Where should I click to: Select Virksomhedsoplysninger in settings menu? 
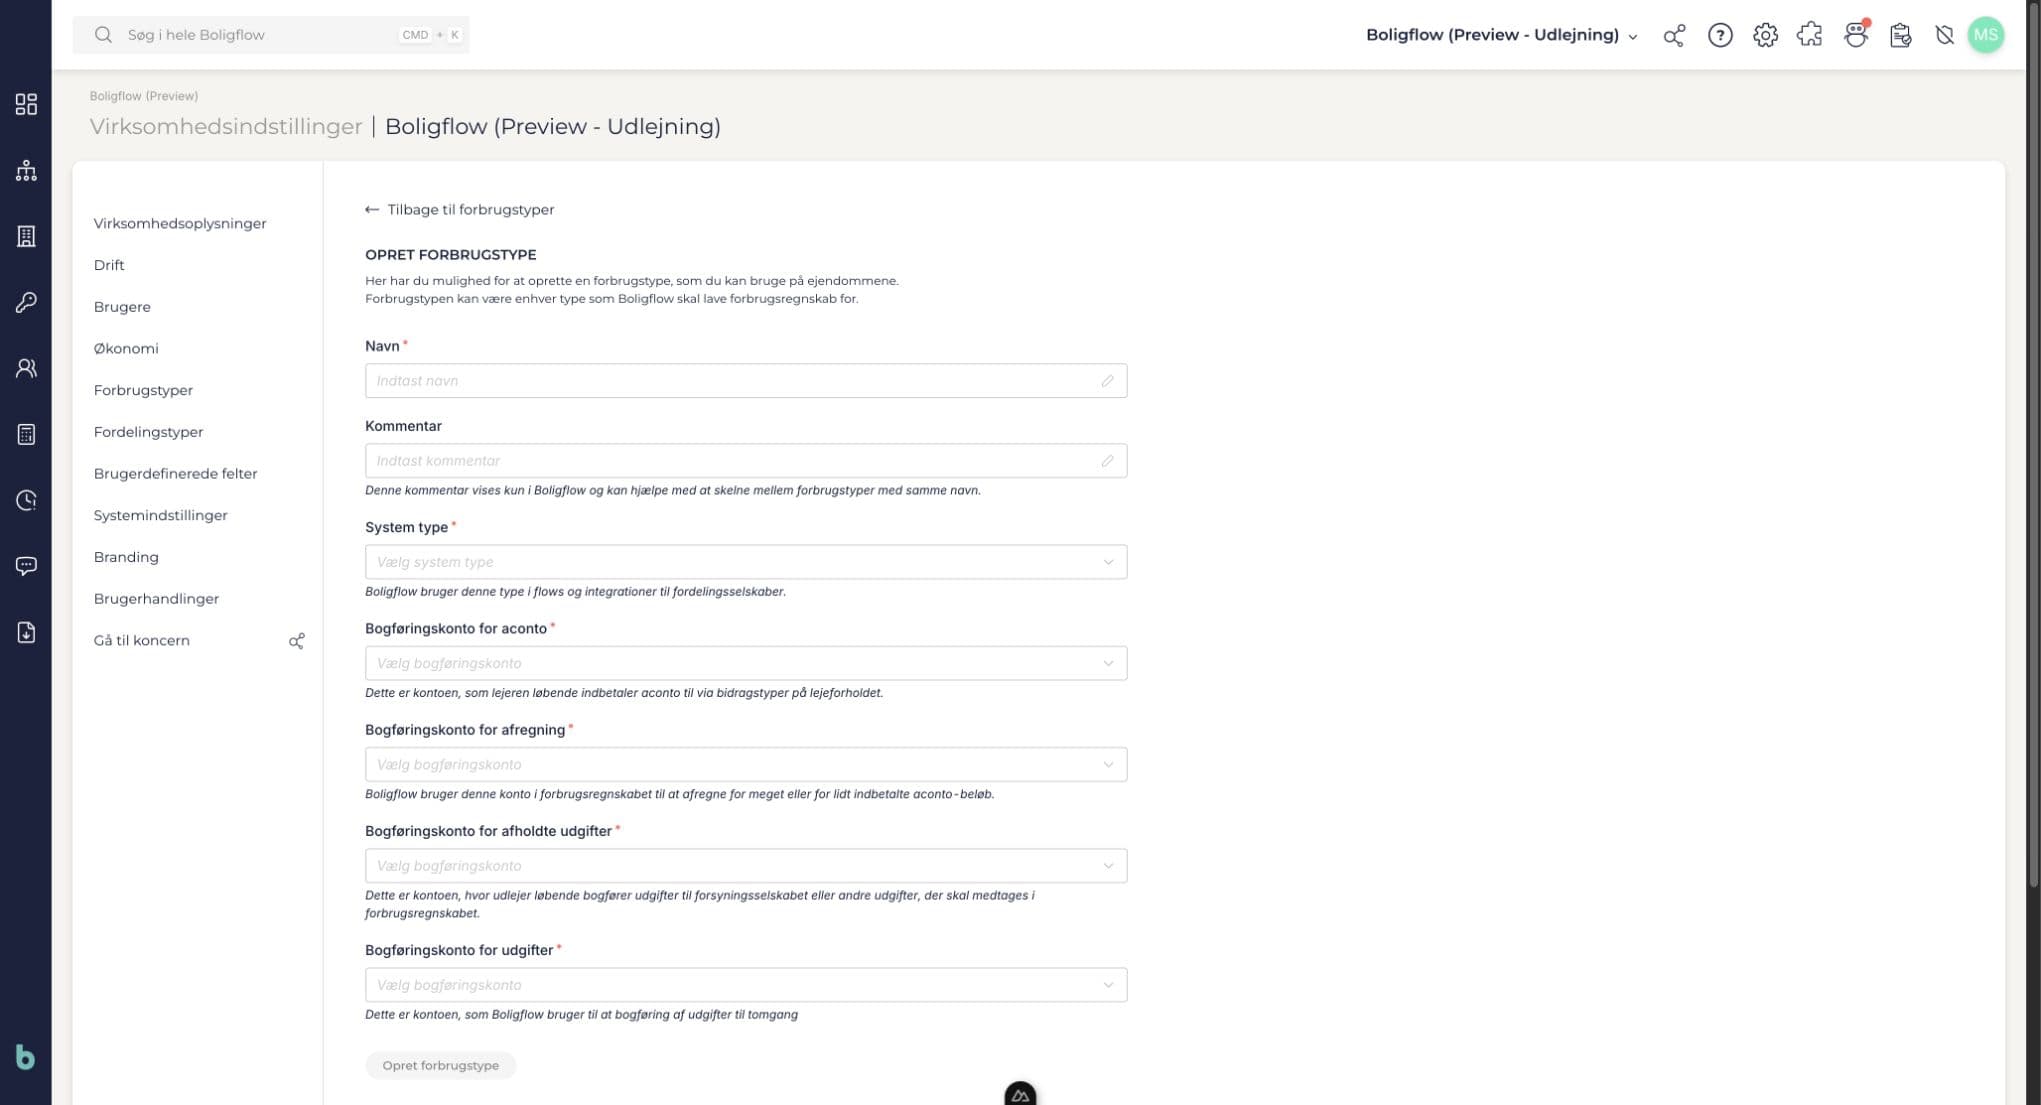pyautogui.click(x=180, y=223)
